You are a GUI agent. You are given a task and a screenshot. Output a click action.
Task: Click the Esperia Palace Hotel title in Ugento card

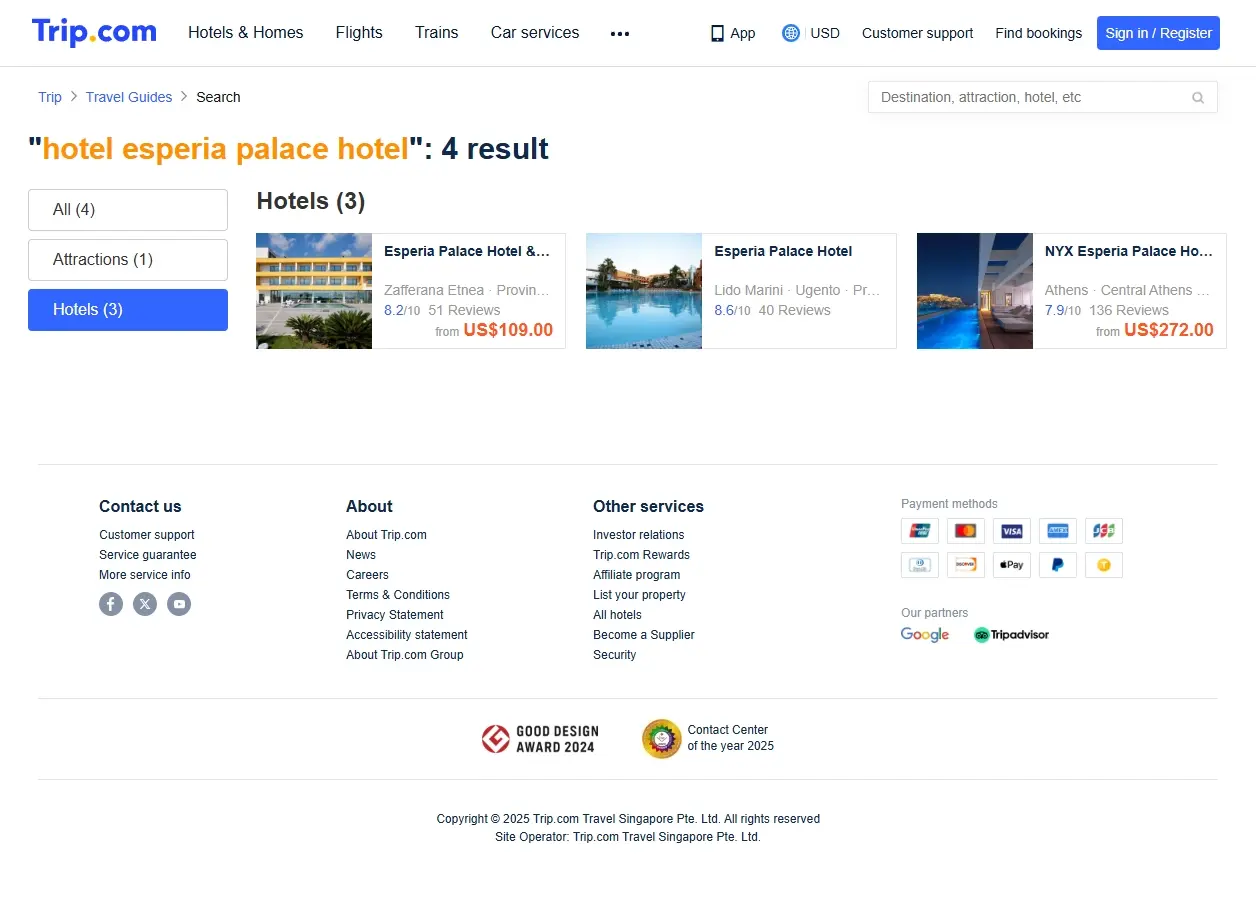pos(783,251)
